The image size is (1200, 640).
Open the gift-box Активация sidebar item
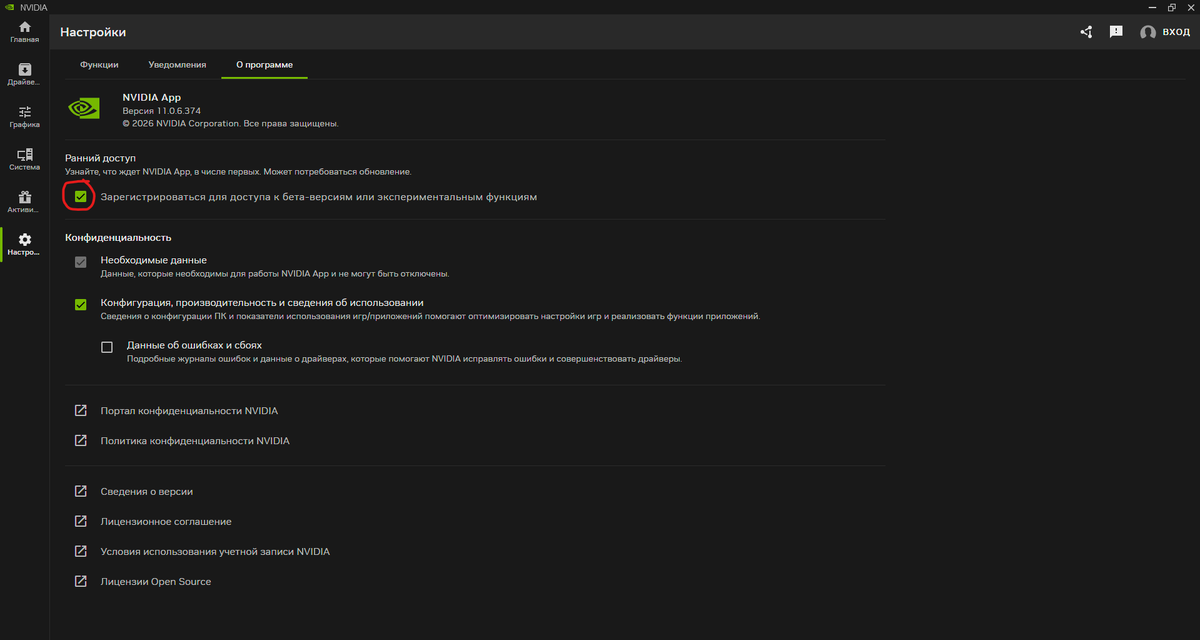pyautogui.click(x=25, y=202)
